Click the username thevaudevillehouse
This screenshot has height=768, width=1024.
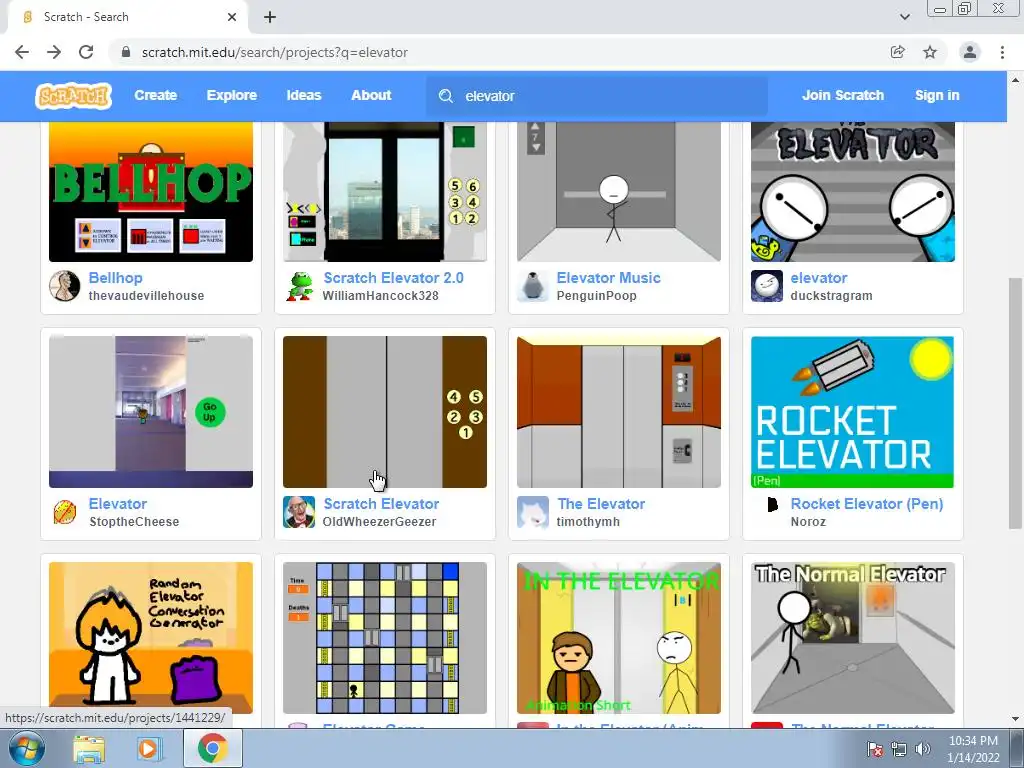click(146, 296)
